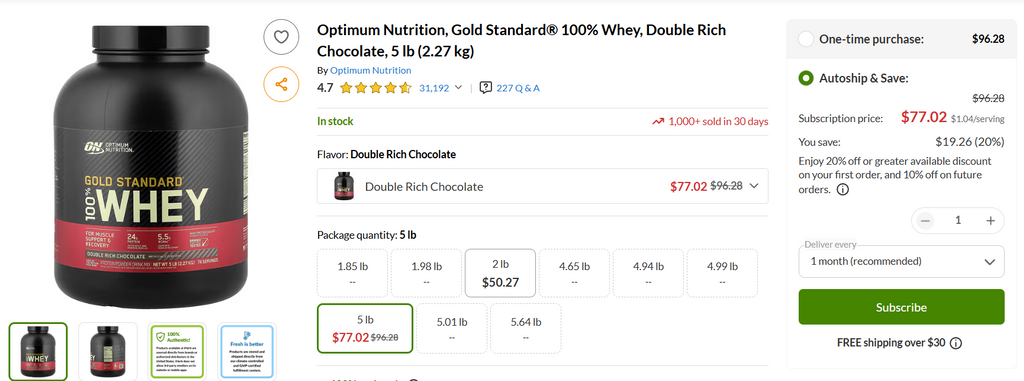Add product to wishlist with heart icon
The height and width of the screenshot is (381, 1024).
(x=281, y=37)
